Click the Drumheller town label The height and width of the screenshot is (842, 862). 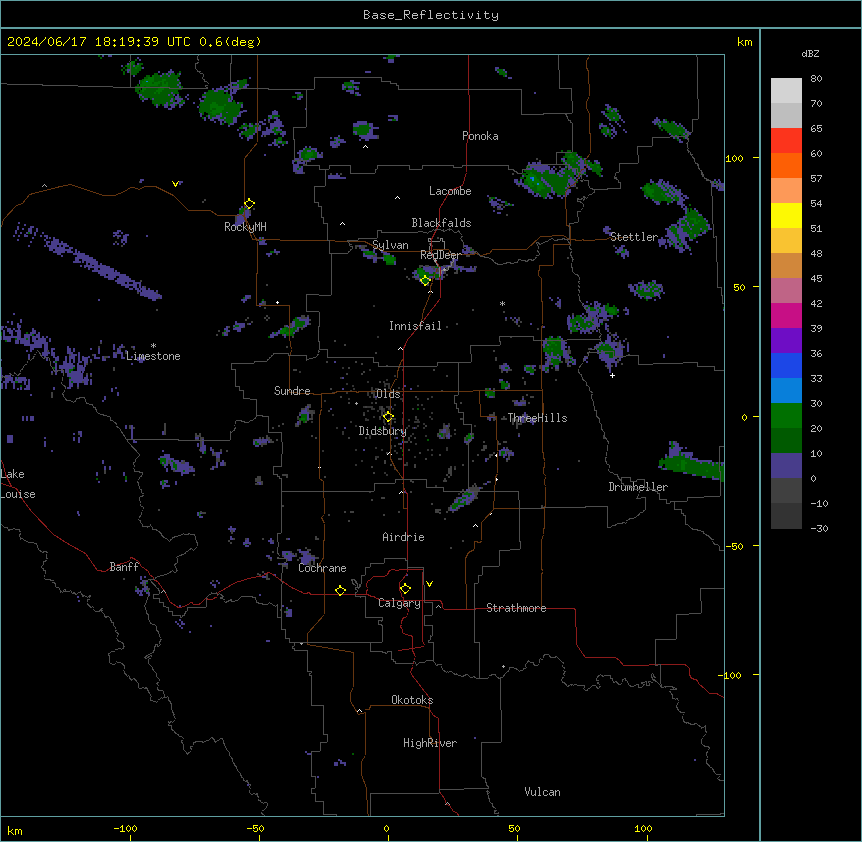point(638,487)
